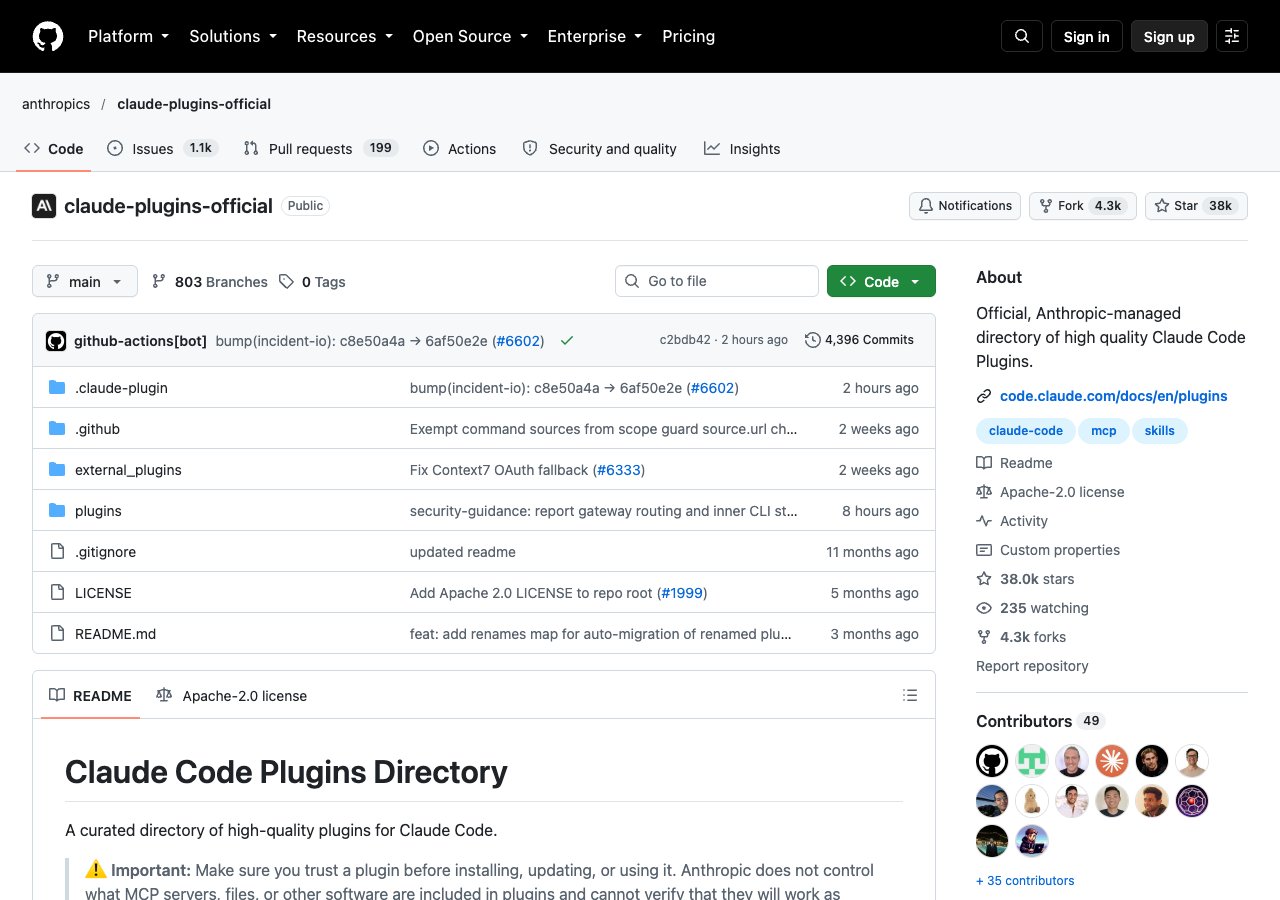Open the green Code dropdown

881,281
